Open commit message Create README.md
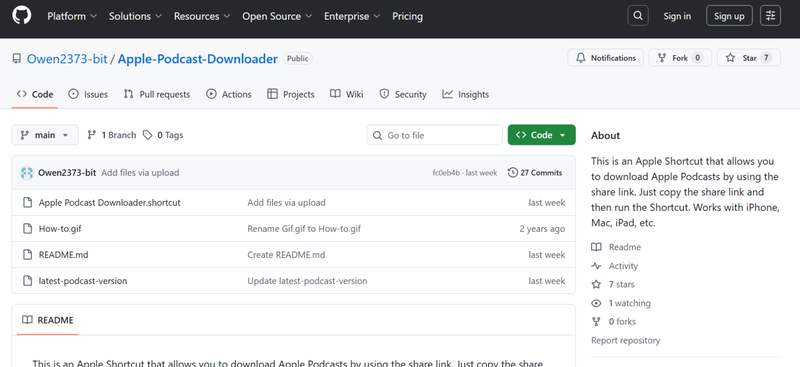 286,255
